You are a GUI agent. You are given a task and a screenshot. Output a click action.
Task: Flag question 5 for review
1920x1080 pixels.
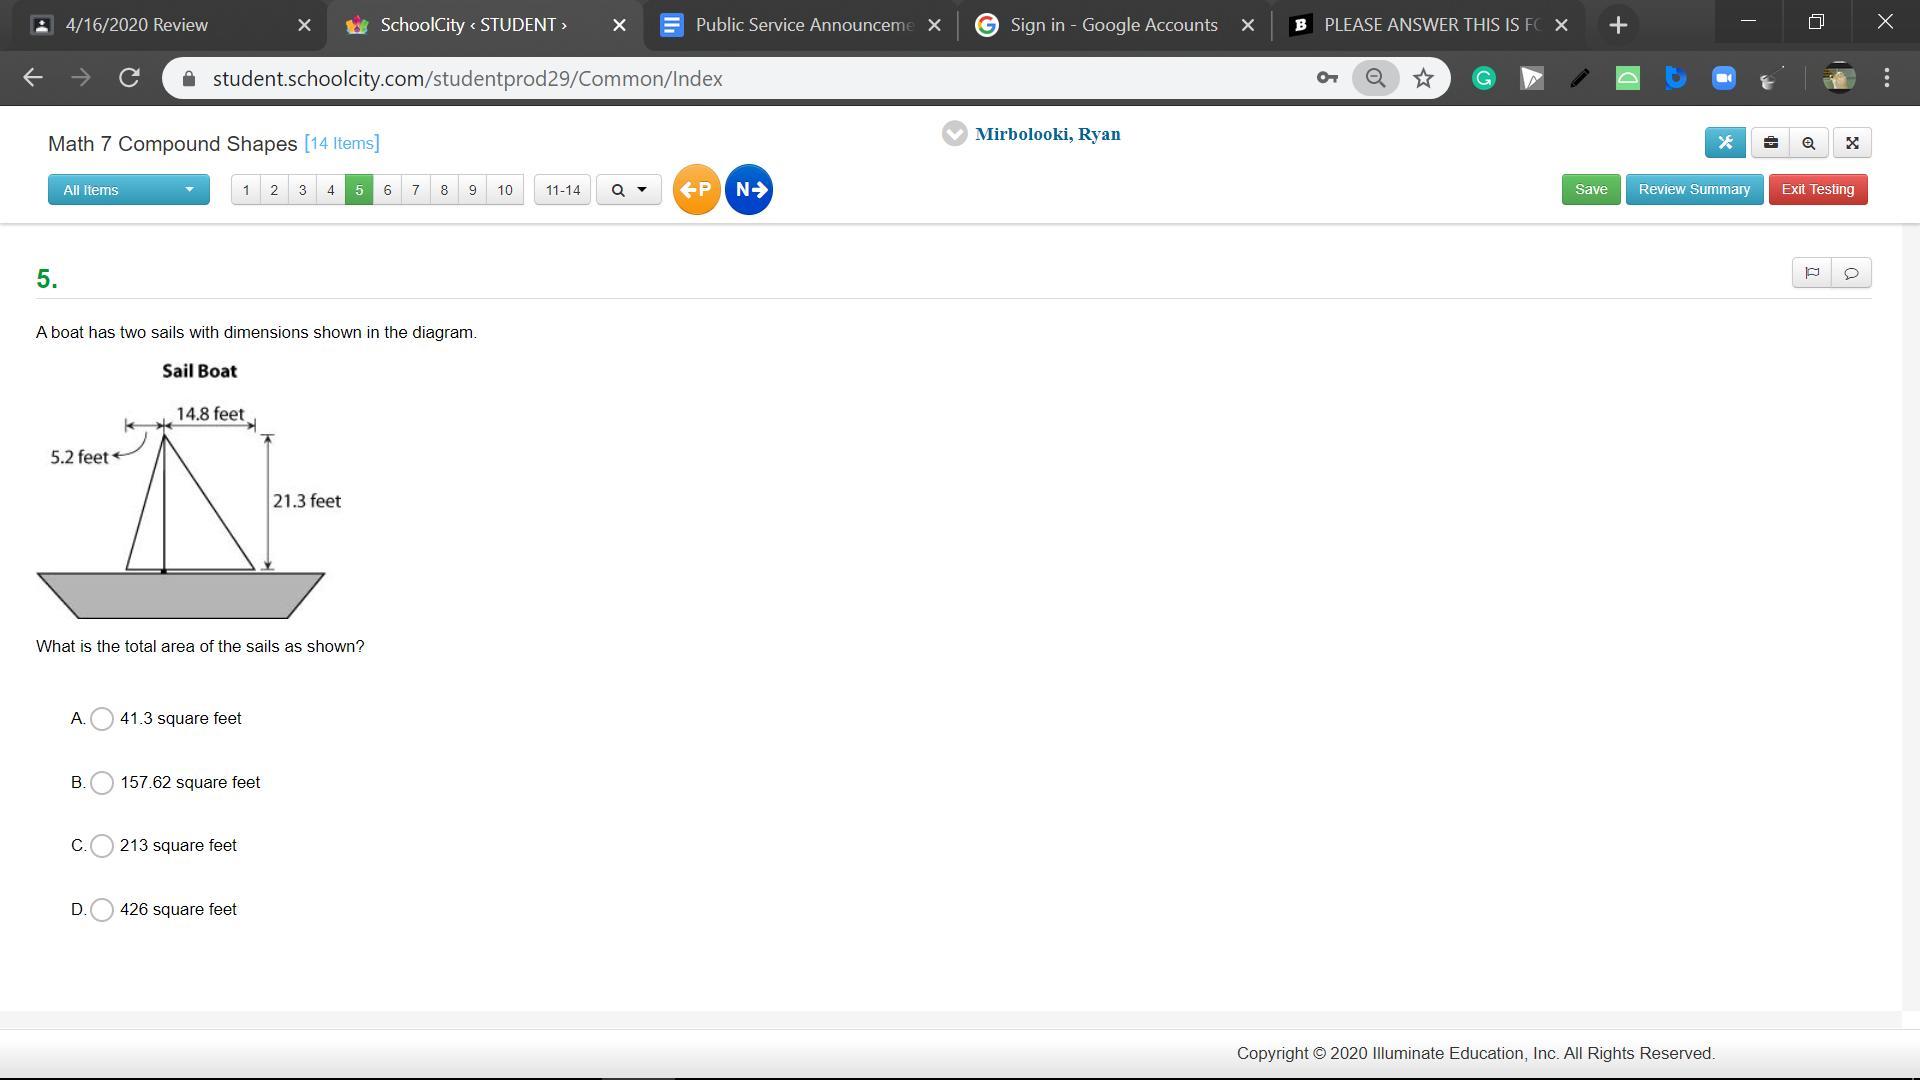pyautogui.click(x=1812, y=273)
